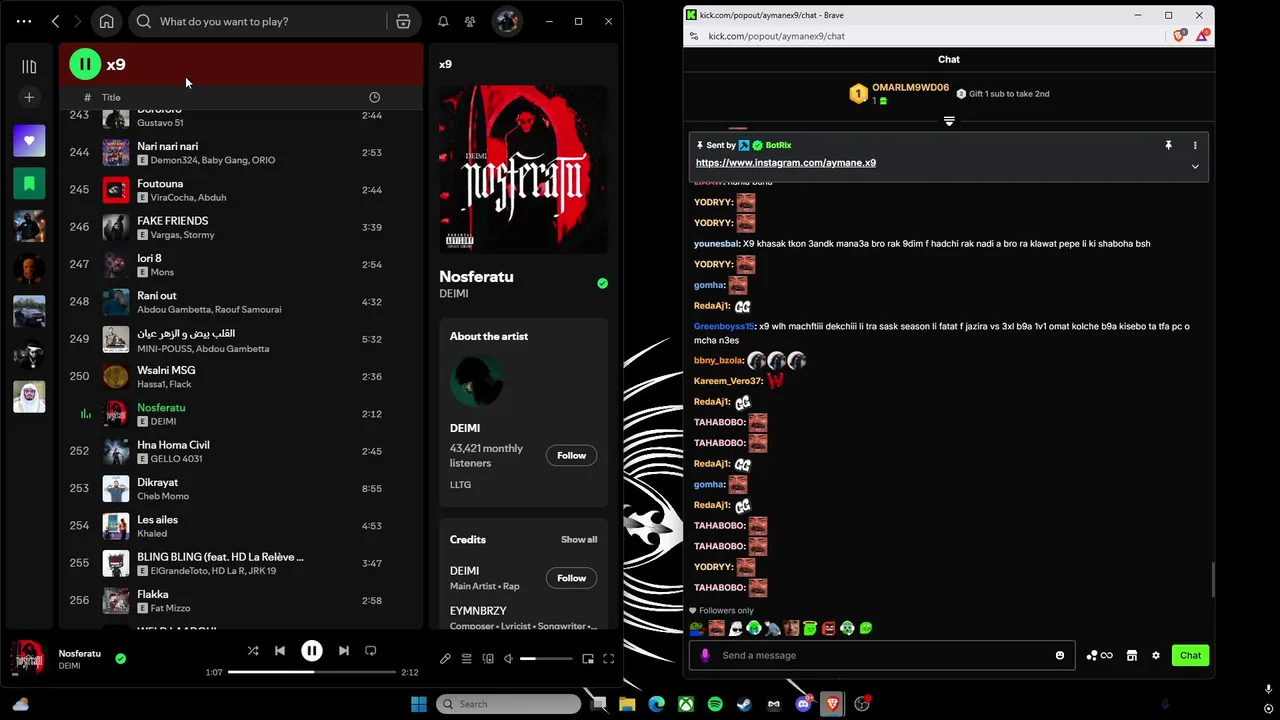Image resolution: width=1280 pixels, height=720 pixels.
Task: Click Show all credits
Action: [x=579, y=540]
